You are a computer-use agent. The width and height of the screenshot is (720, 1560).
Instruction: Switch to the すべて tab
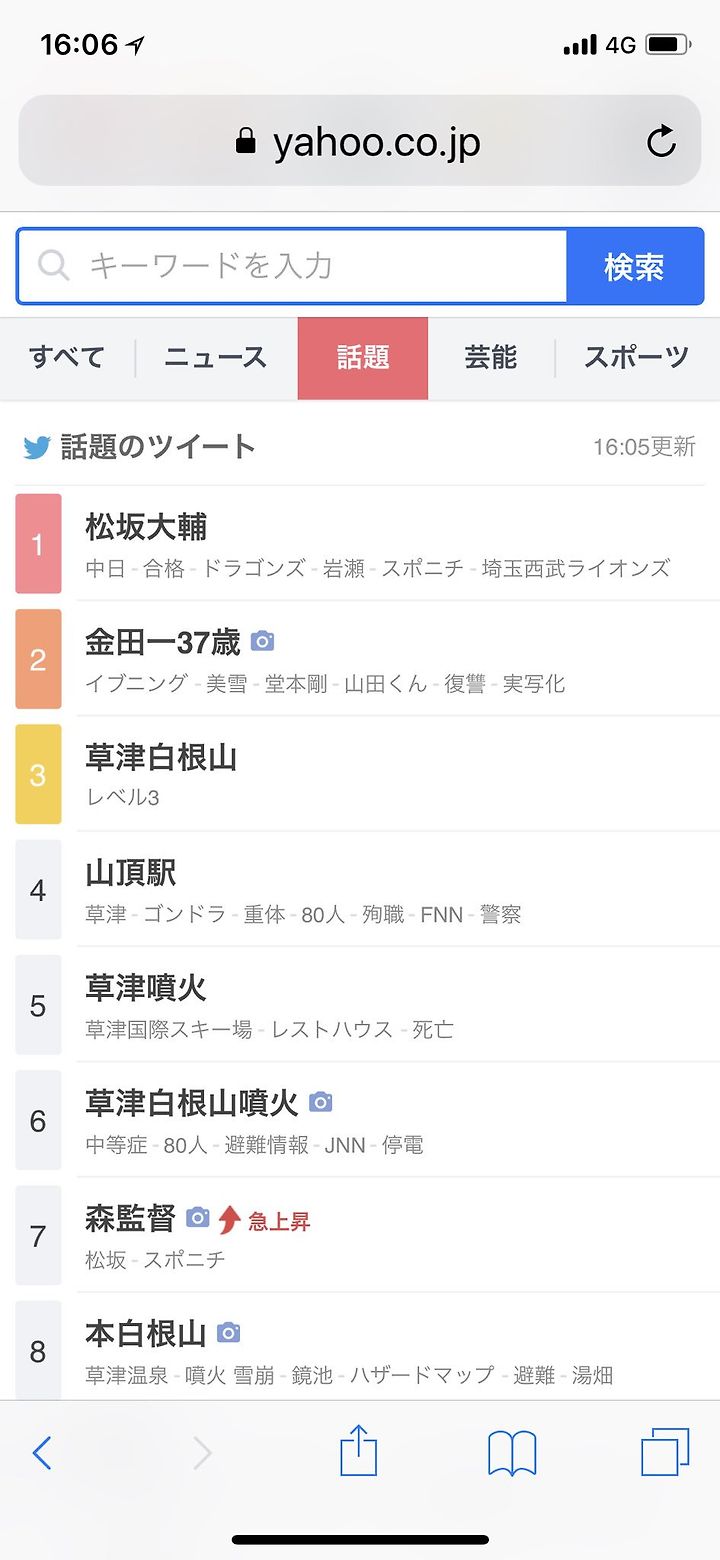(x=67, y=358)
